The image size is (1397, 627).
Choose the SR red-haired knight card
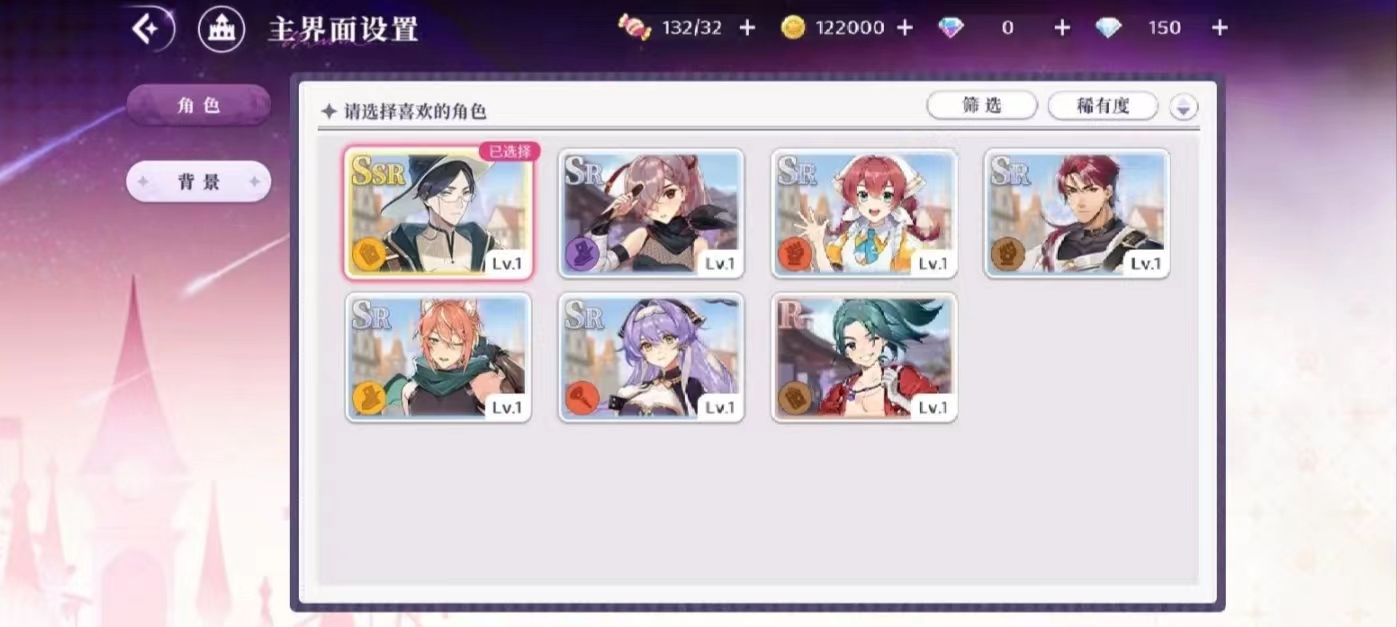click(1077, 213)
